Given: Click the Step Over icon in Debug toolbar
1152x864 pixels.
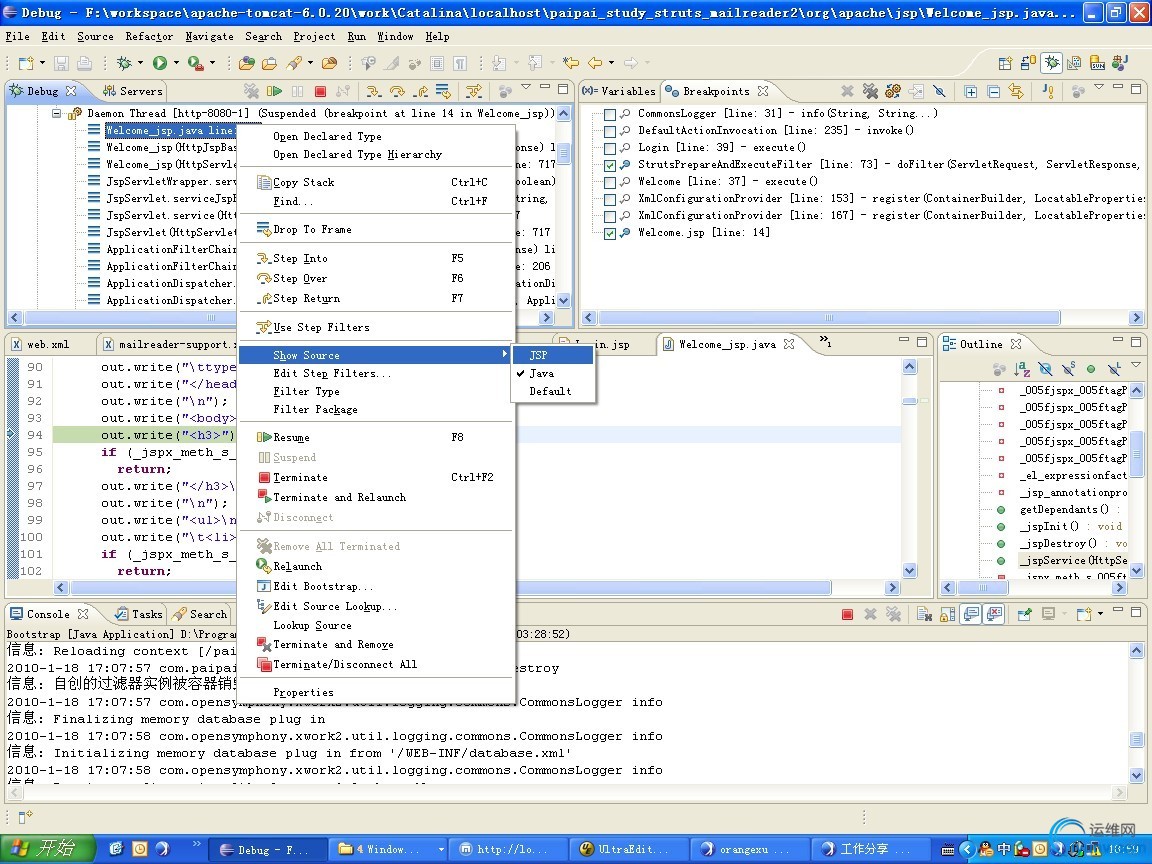Looking at the screenshot, I should point(397,91).
